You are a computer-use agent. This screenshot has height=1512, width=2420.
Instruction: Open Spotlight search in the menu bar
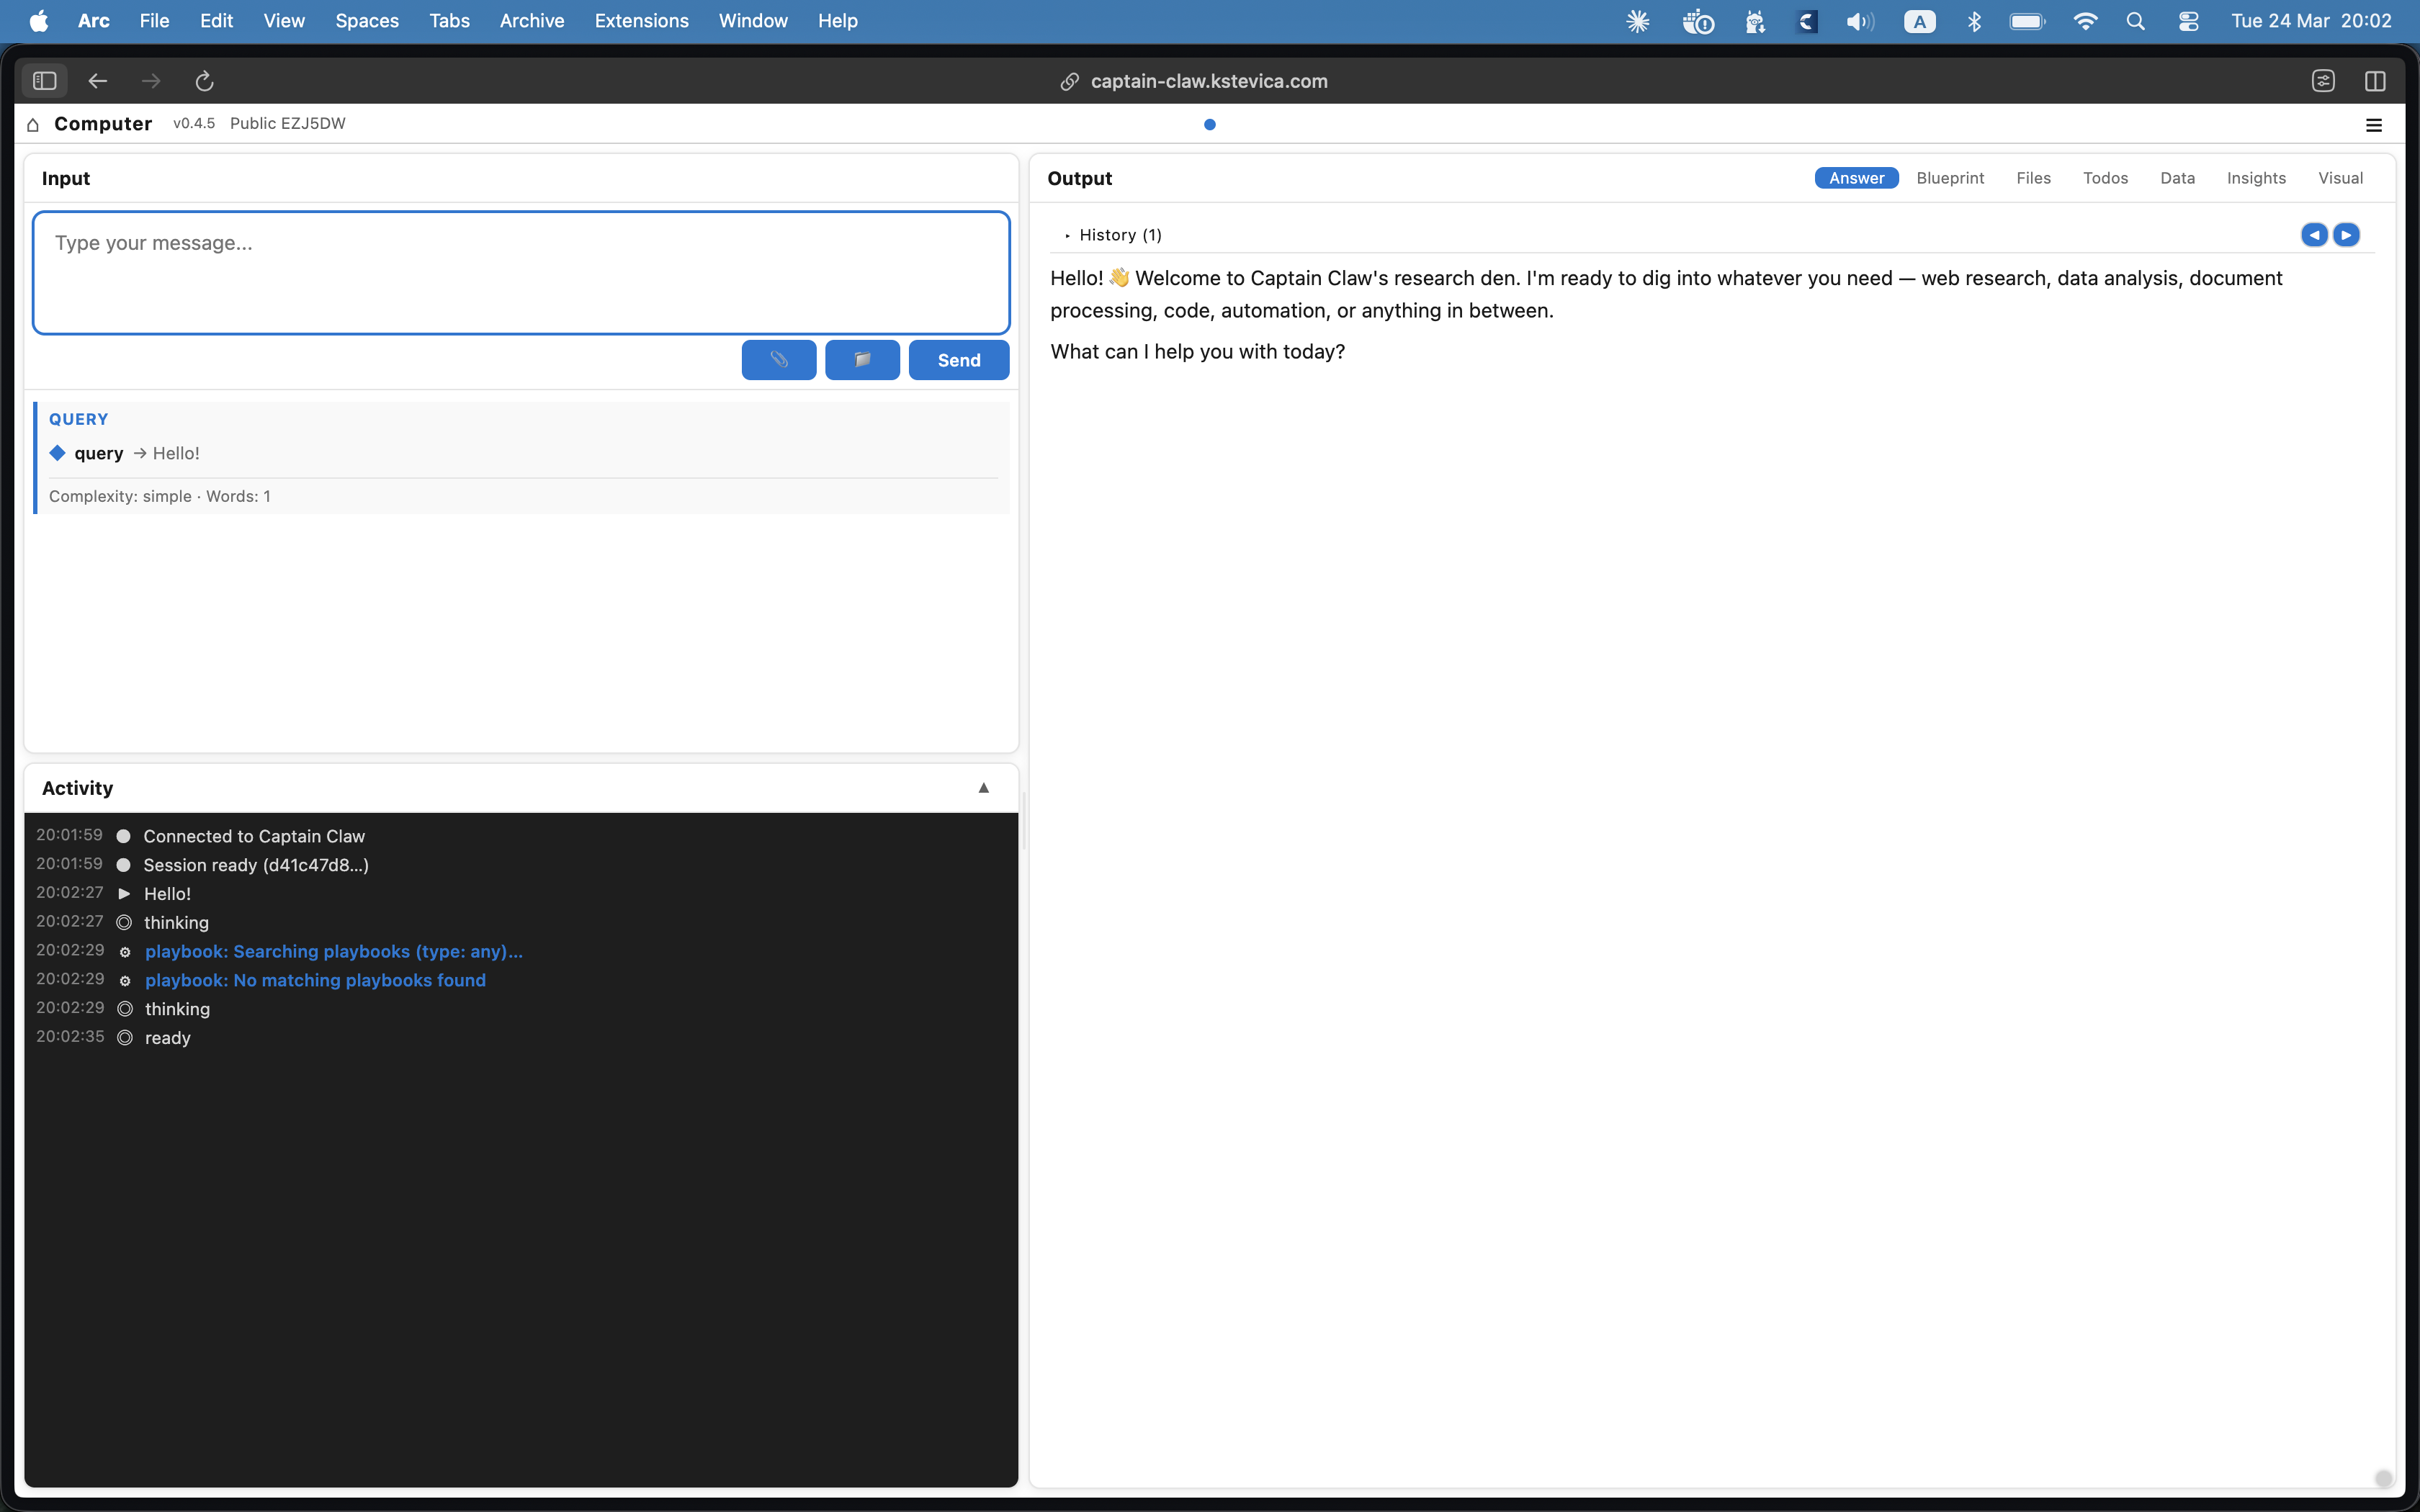[2135, 21]
